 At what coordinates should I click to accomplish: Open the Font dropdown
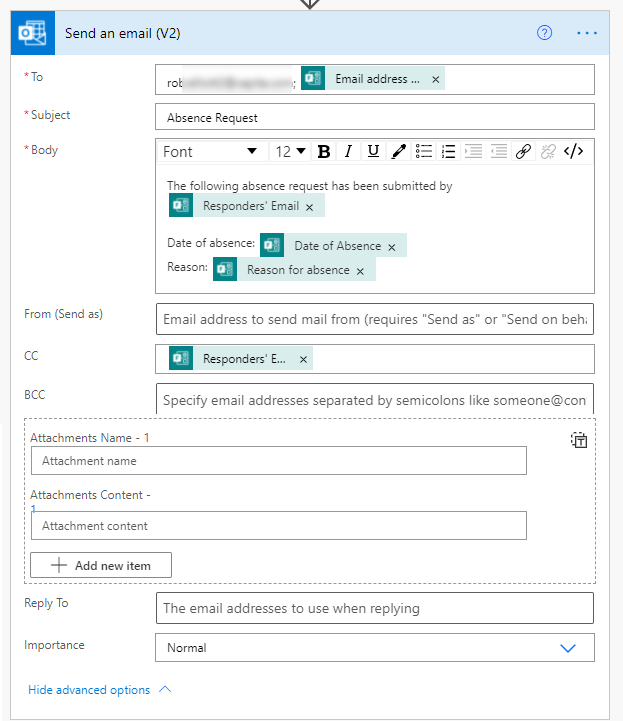coord(212,151)
